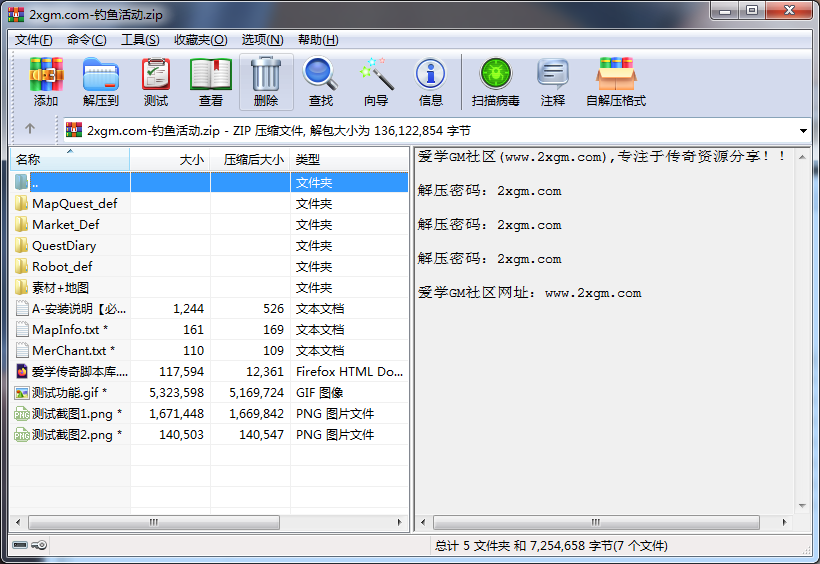Click the disk drive icon in status bar
The image size is (820, 564).
point(20,545)
